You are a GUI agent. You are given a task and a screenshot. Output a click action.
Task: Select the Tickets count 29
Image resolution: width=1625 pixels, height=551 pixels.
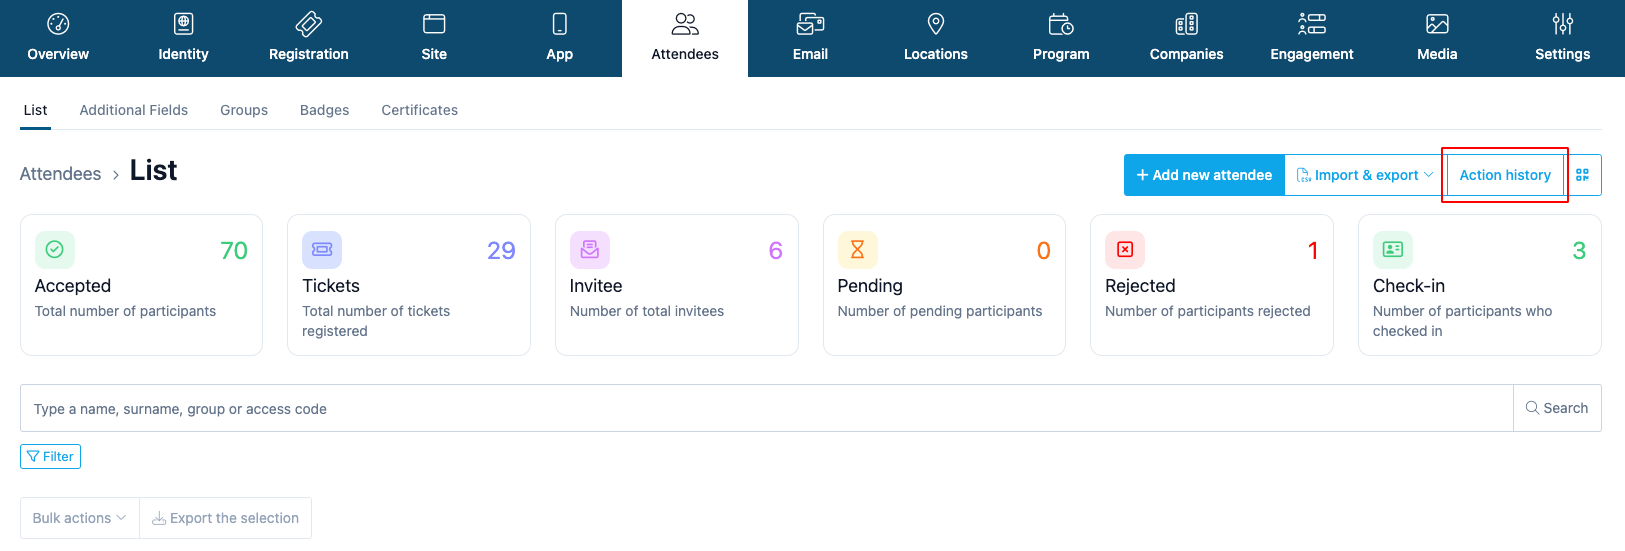(501, 251)
